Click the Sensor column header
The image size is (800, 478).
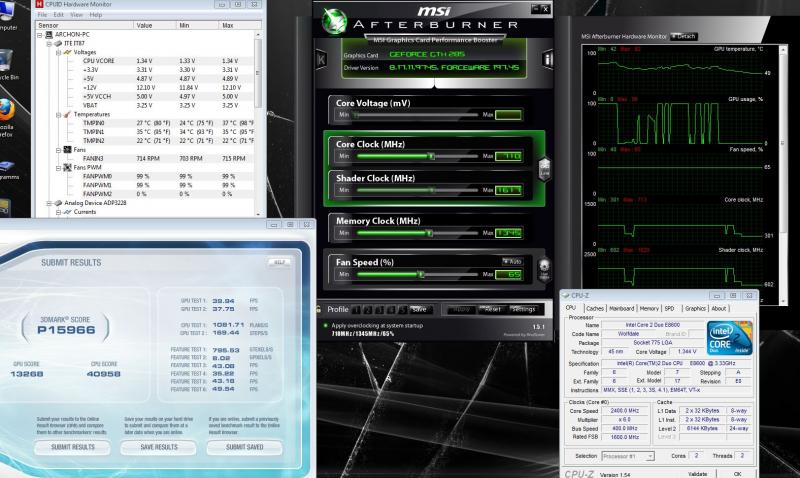[x=85, y=25]
